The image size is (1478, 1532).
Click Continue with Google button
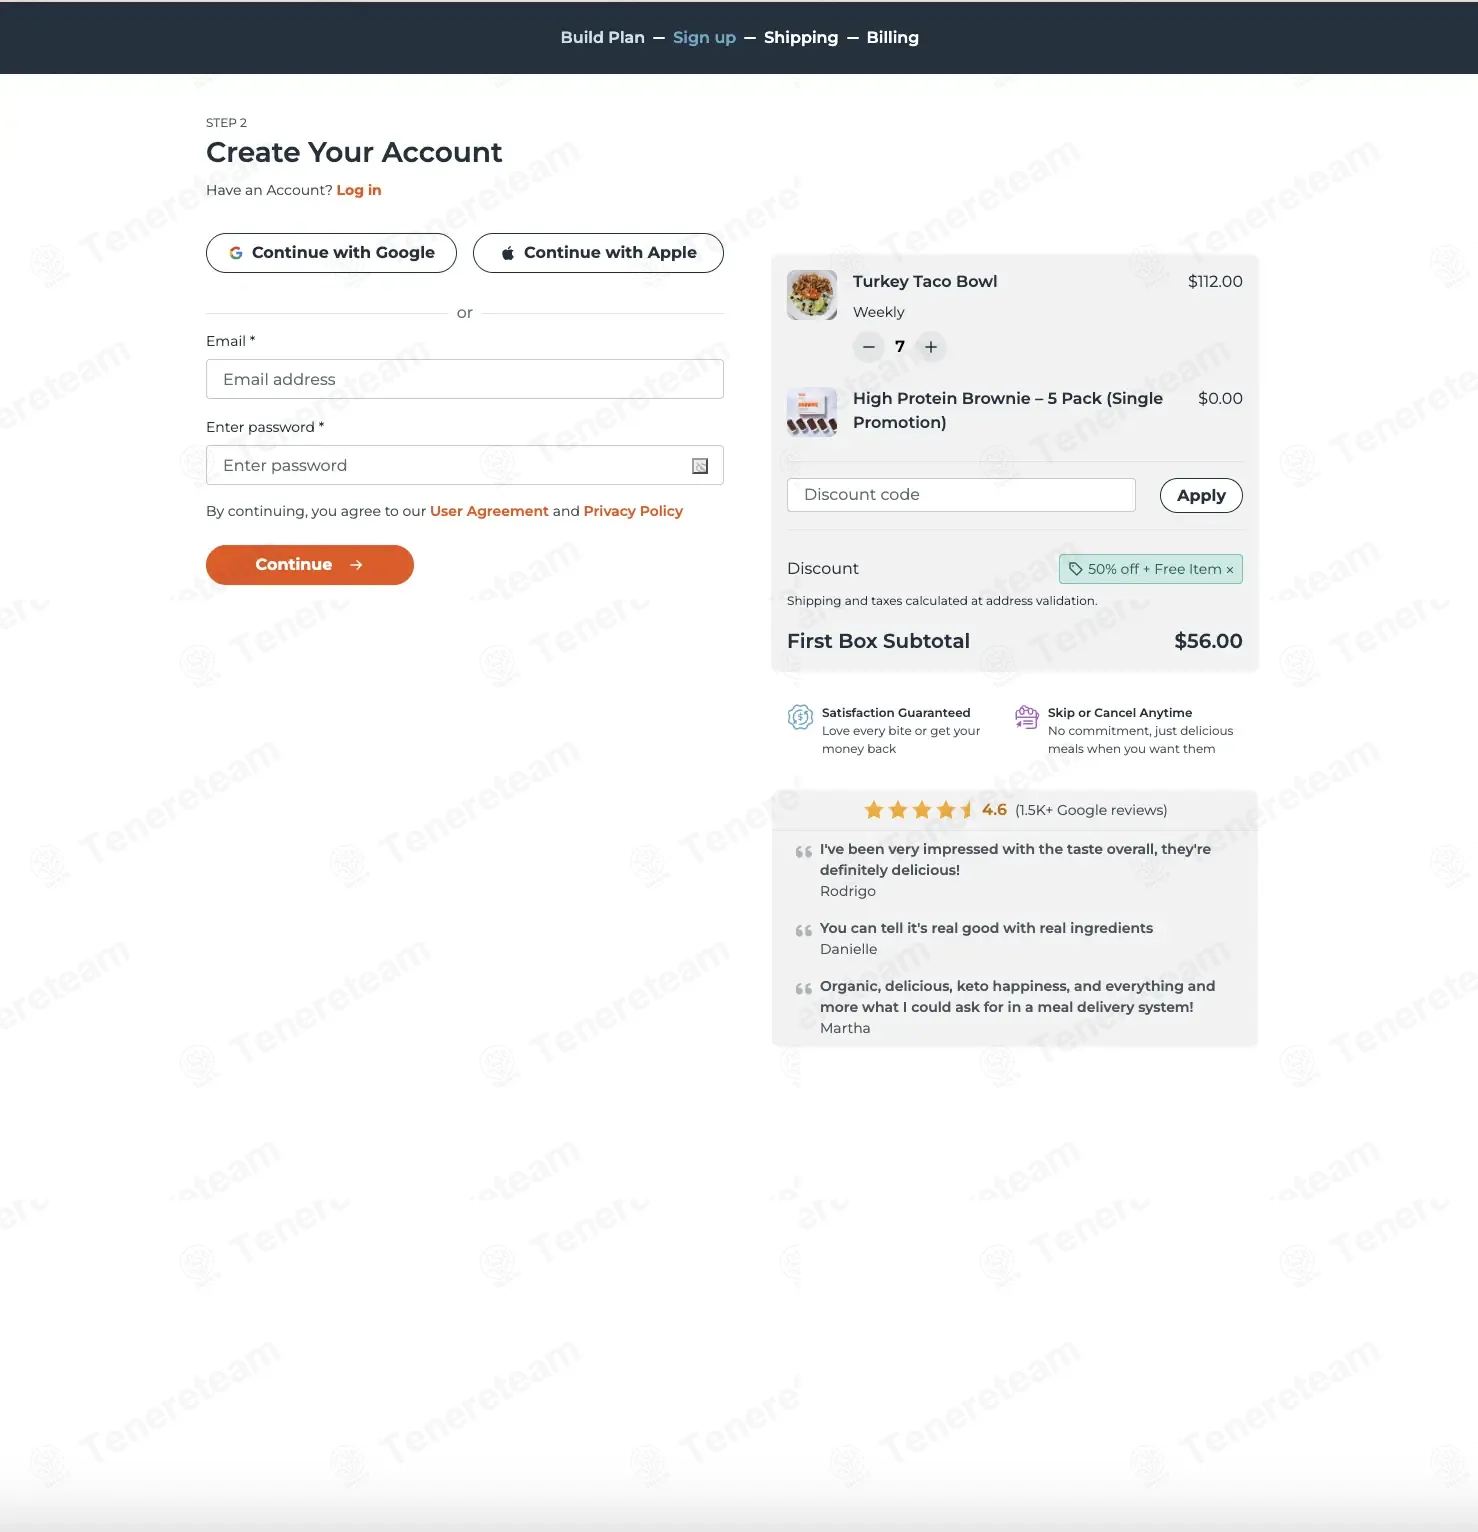coord(331,253)
